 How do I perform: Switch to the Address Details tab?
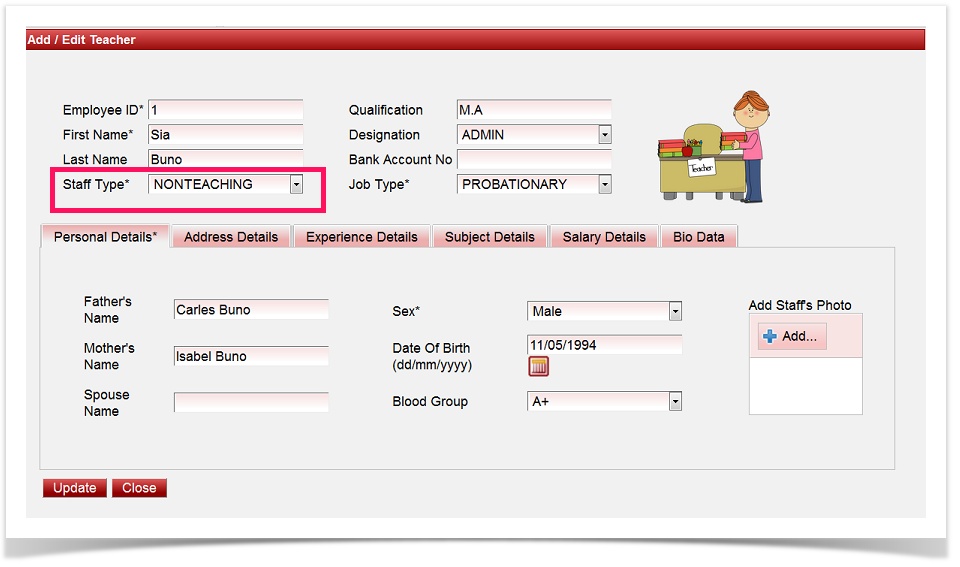click(231, 237)
